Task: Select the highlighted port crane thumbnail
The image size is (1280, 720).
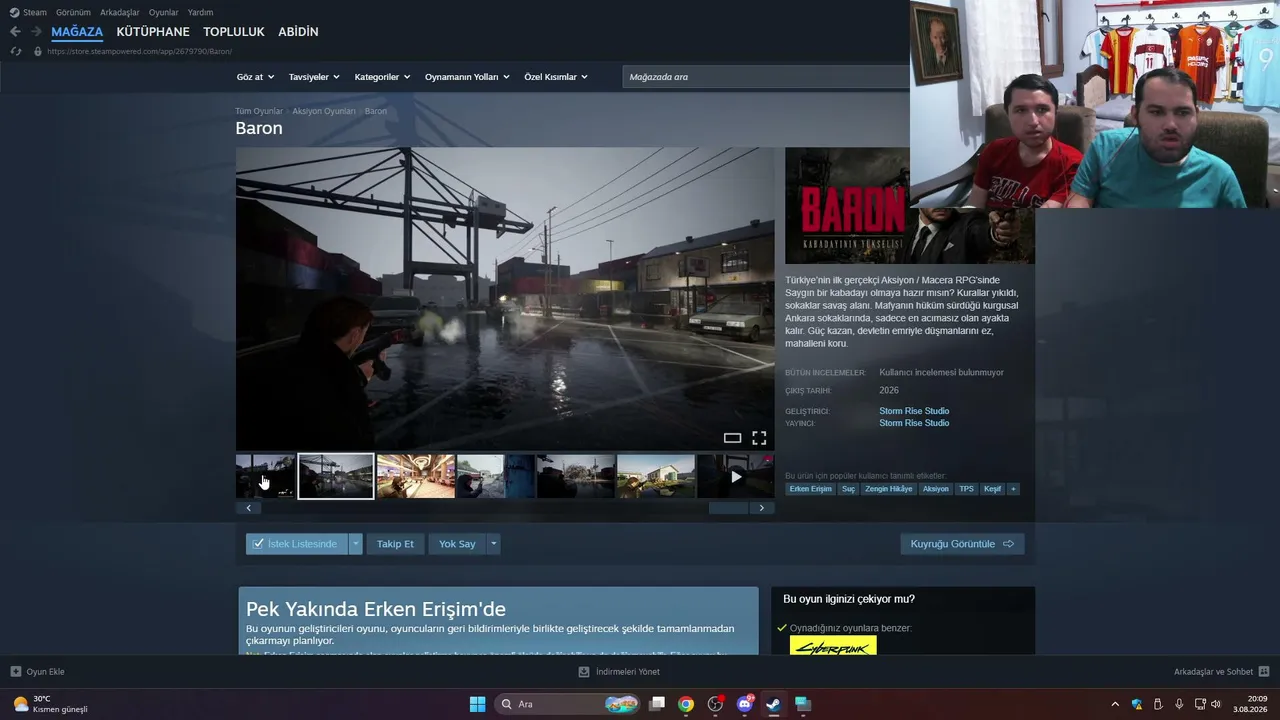Action: (x=336, y=476)
